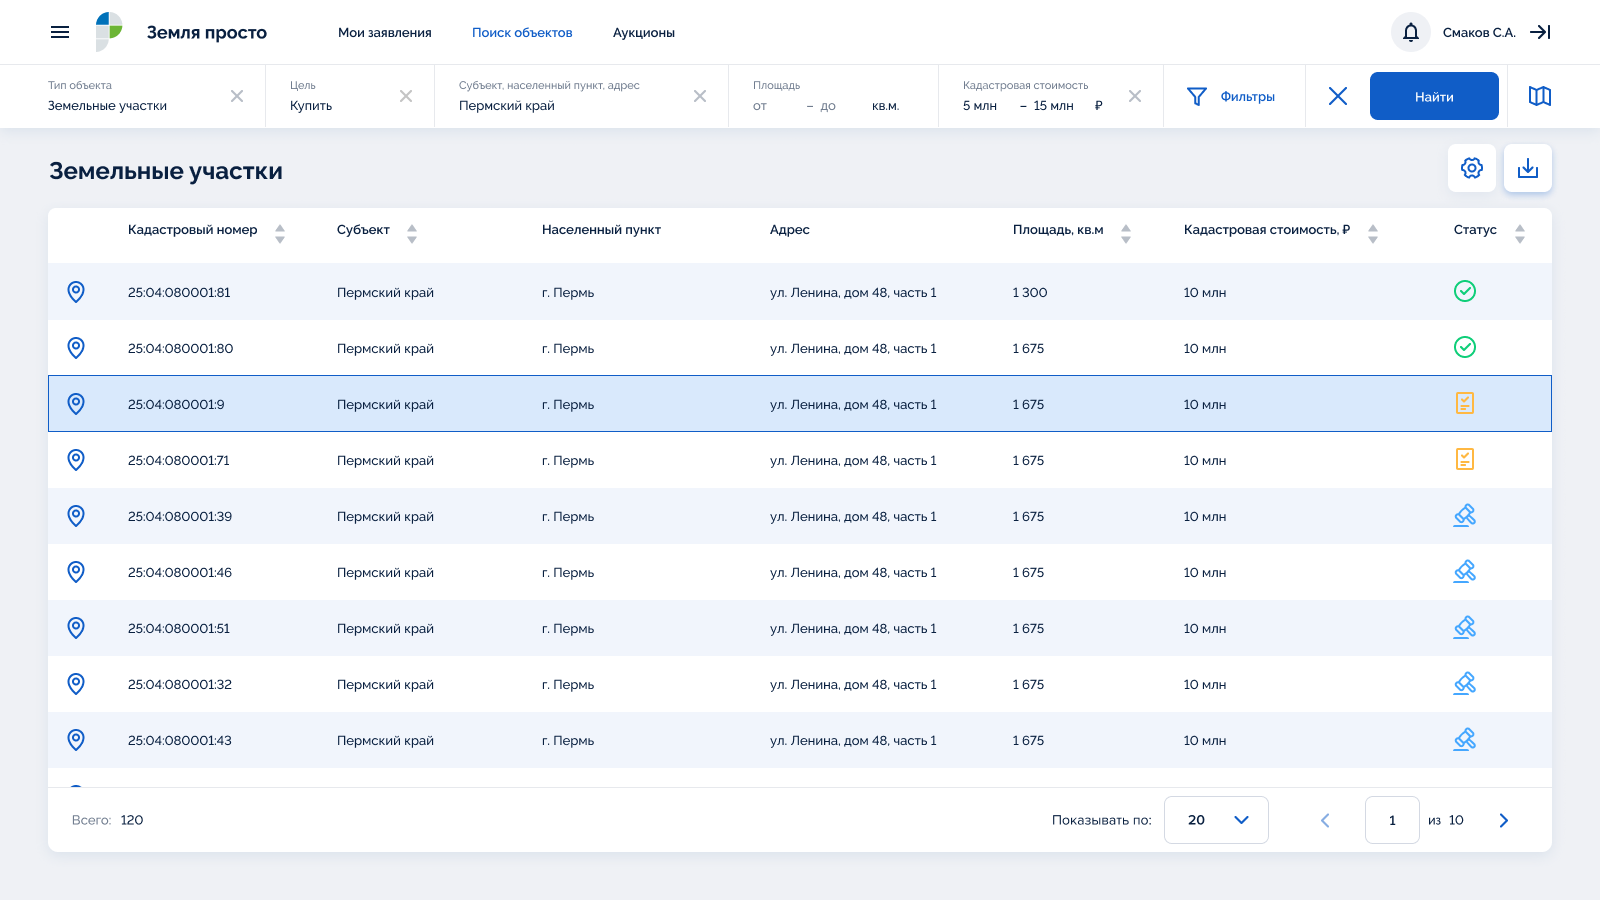Select the area value 1 300
The width and height of the screenshot is (1600, 900).
click(1030, 293)
